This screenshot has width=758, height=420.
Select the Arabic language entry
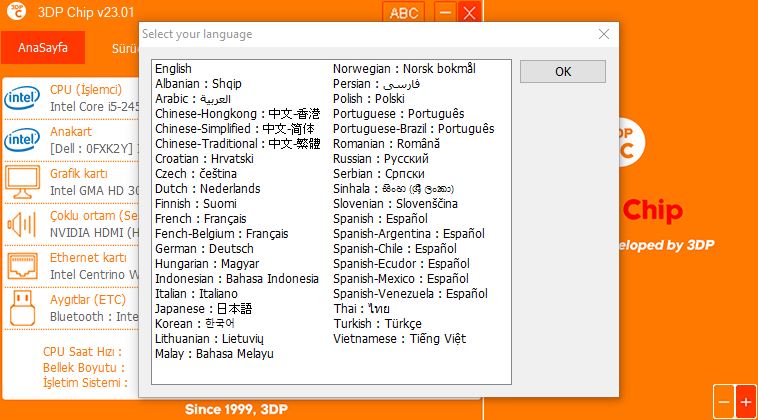coord(193,99)
